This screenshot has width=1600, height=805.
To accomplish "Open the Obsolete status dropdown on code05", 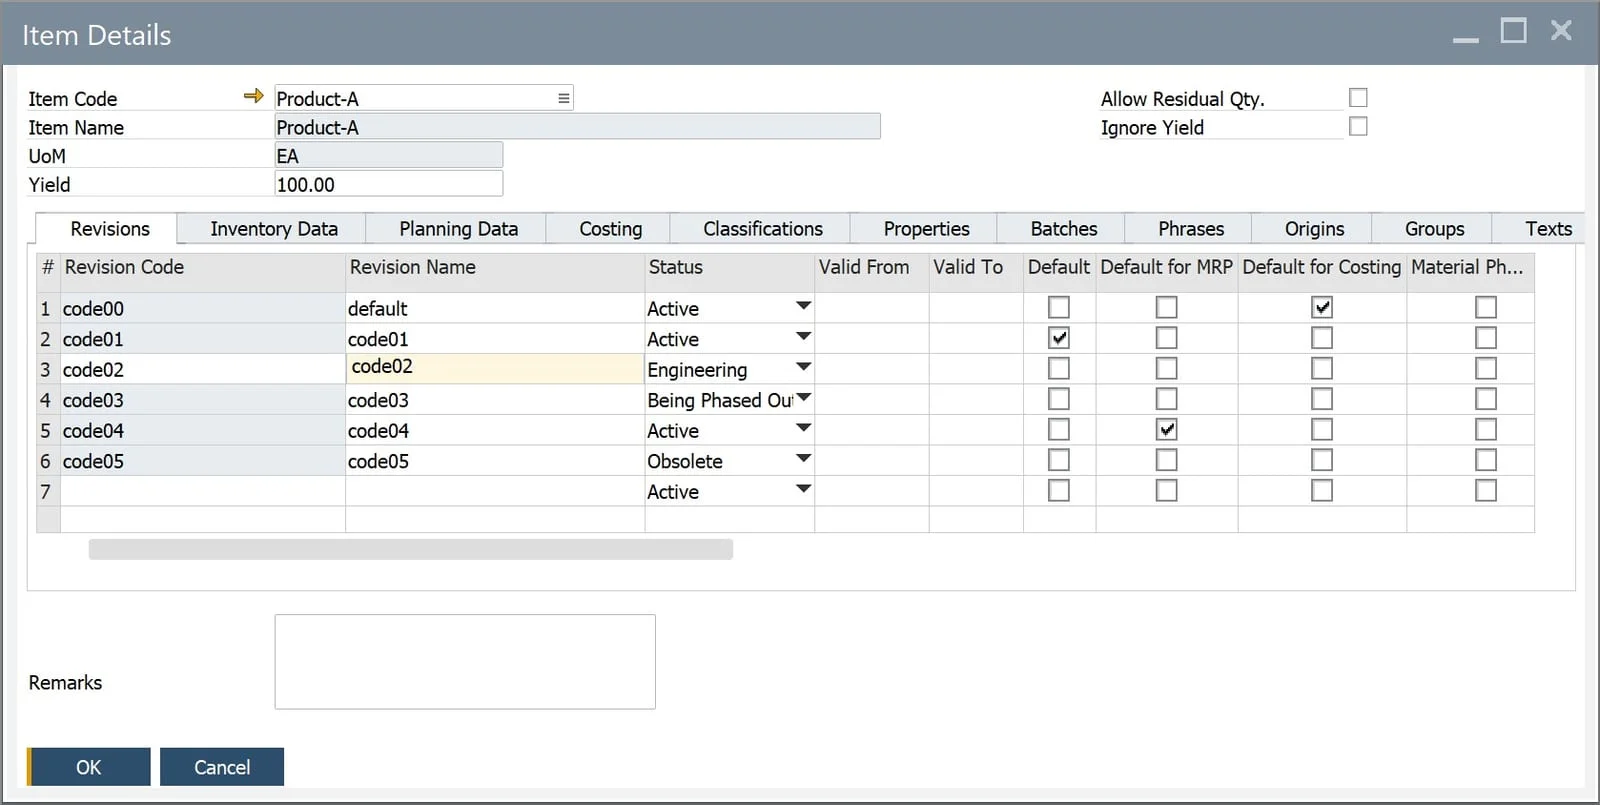I will 803,459.
